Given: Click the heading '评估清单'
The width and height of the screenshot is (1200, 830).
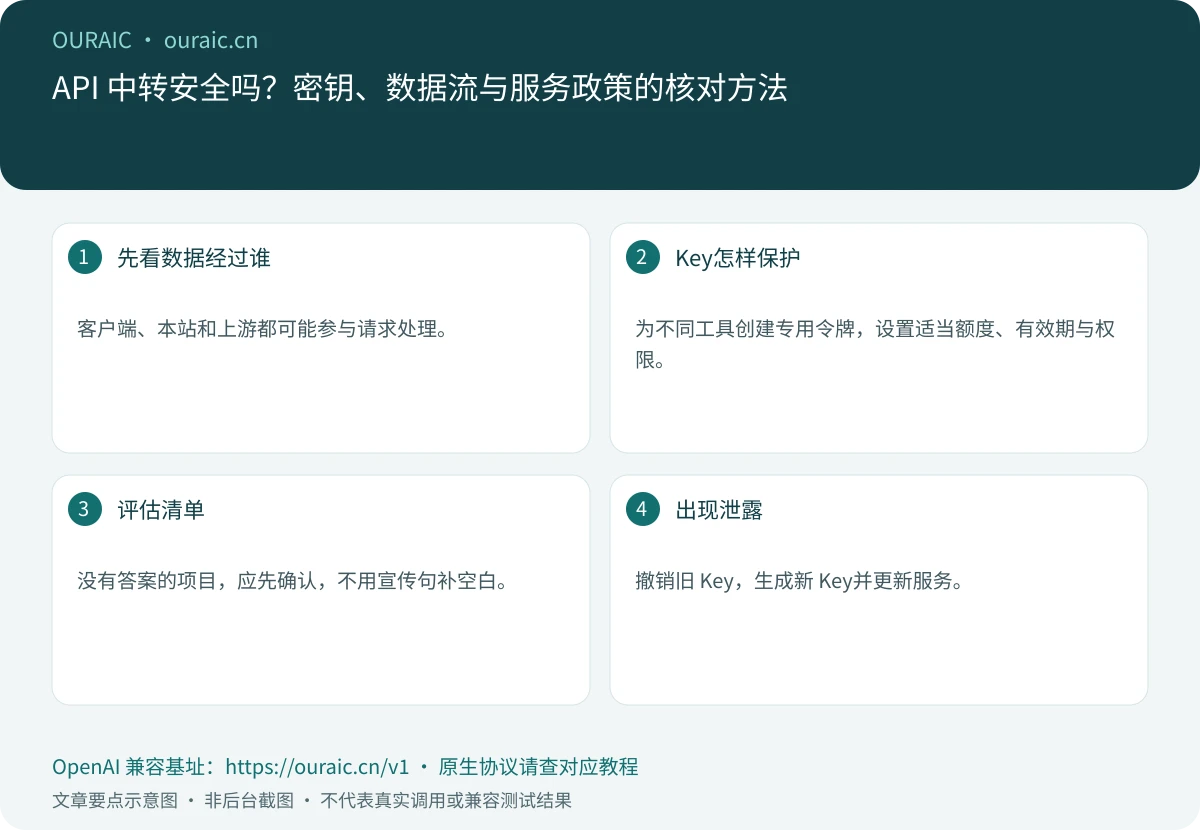Looking at the screenshot, I should pyautogui.click(x=161, y=510).
